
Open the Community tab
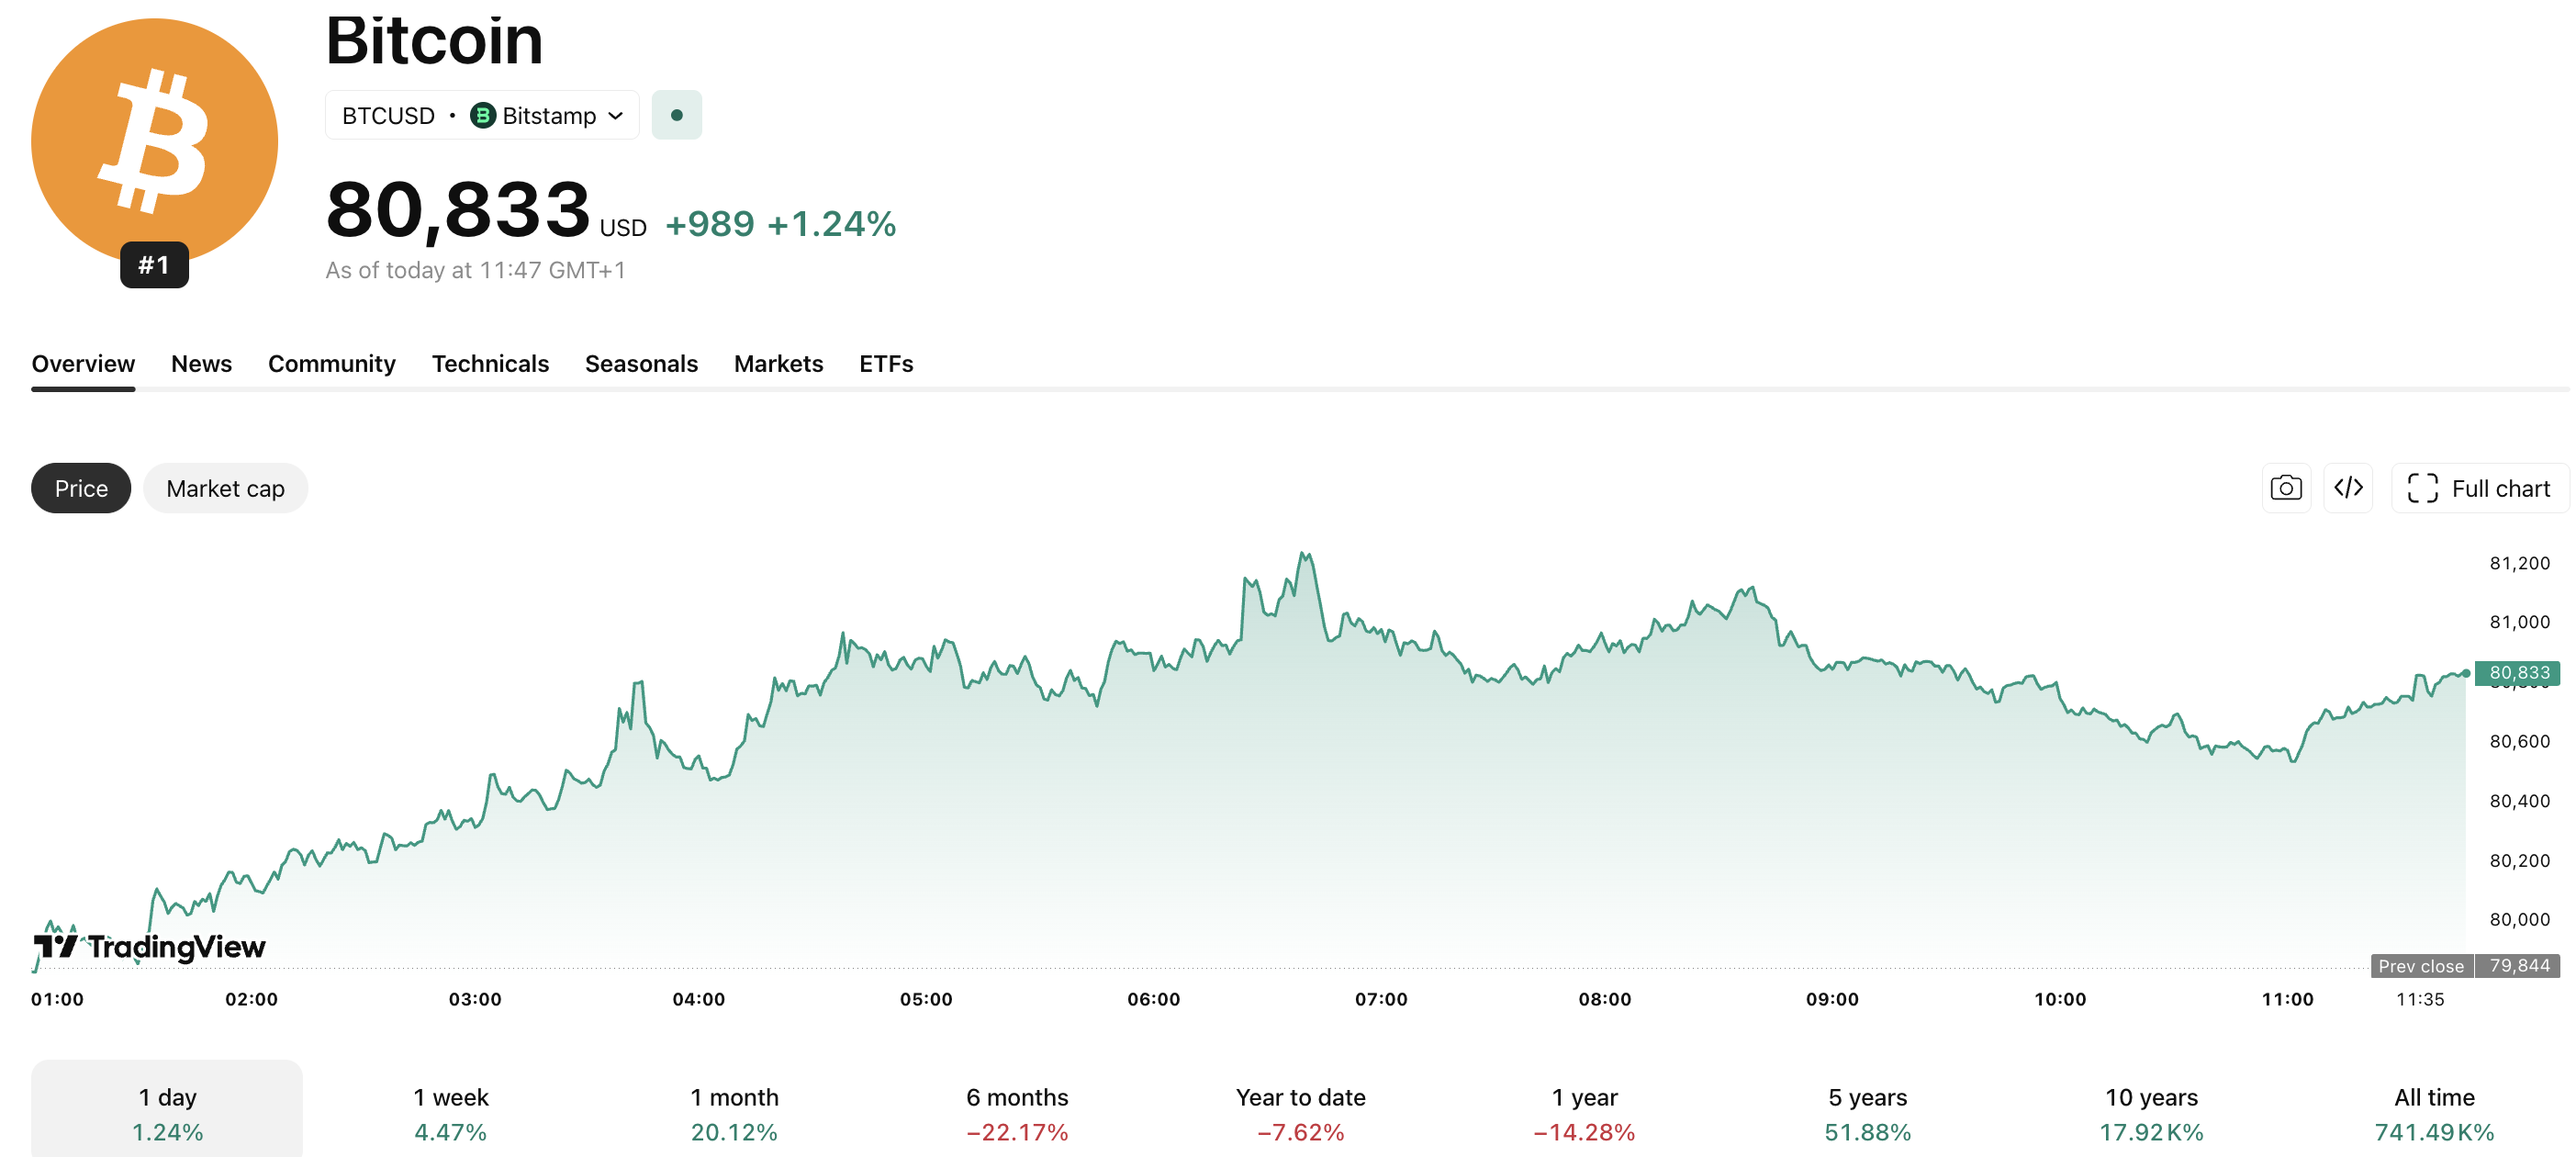coord(331,364)
